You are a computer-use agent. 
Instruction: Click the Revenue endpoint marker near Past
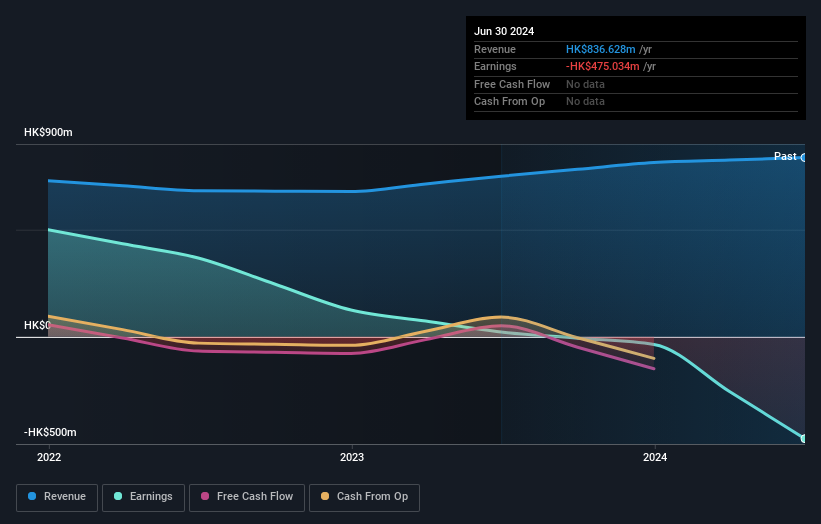tap(804, 158)
